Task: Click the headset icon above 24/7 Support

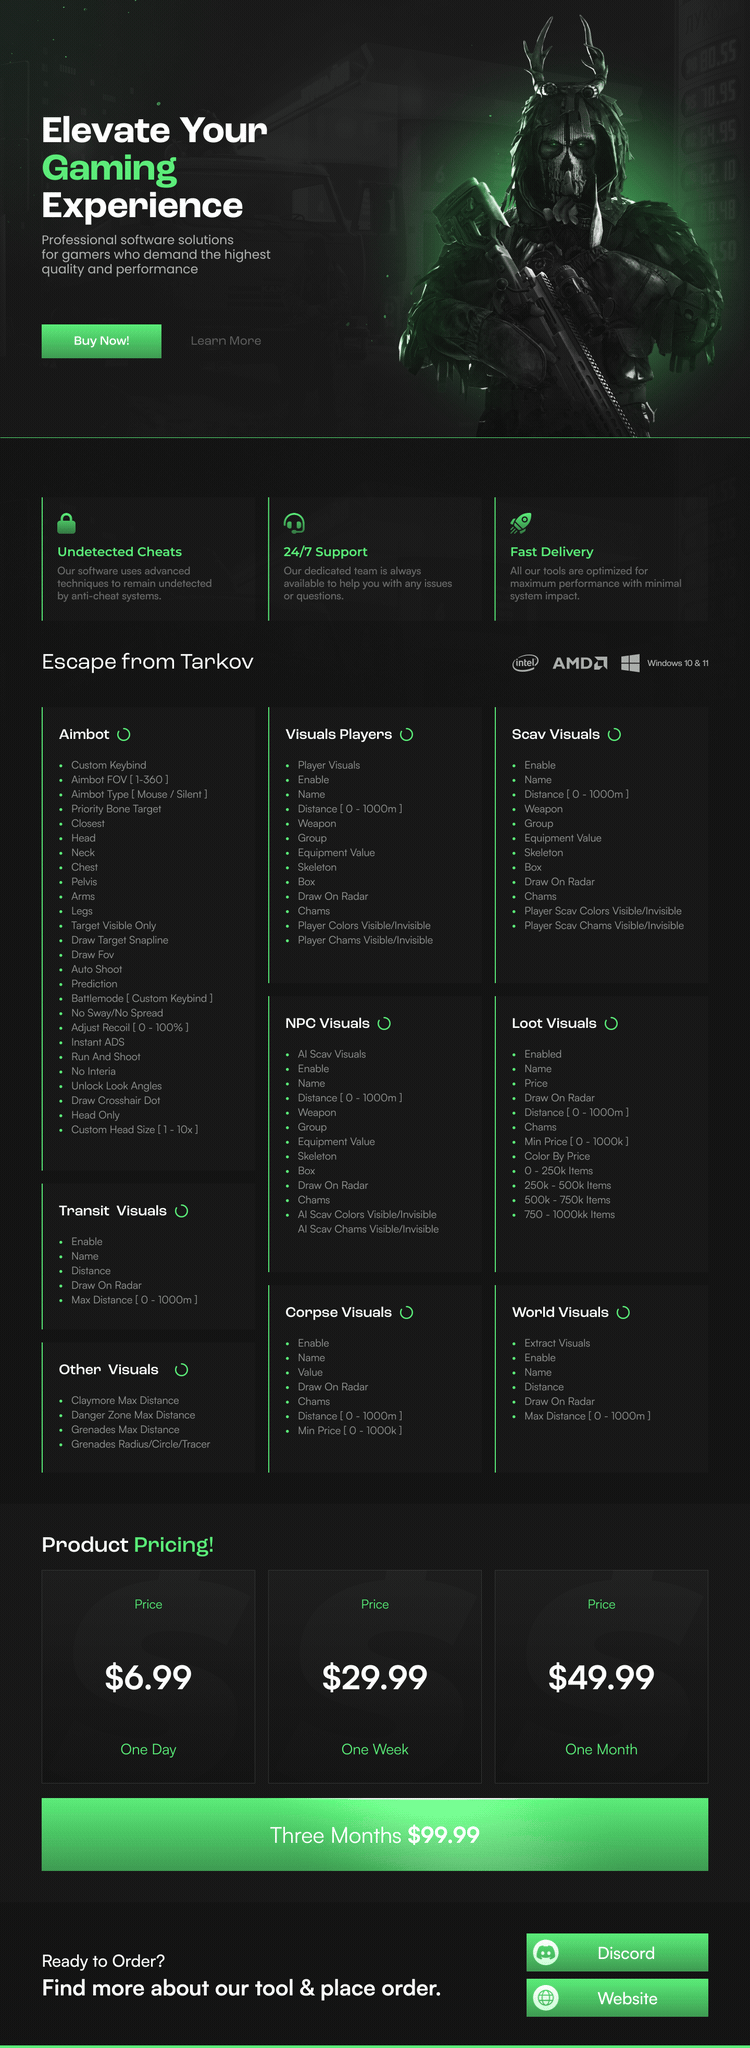Action: click(294, 523)
